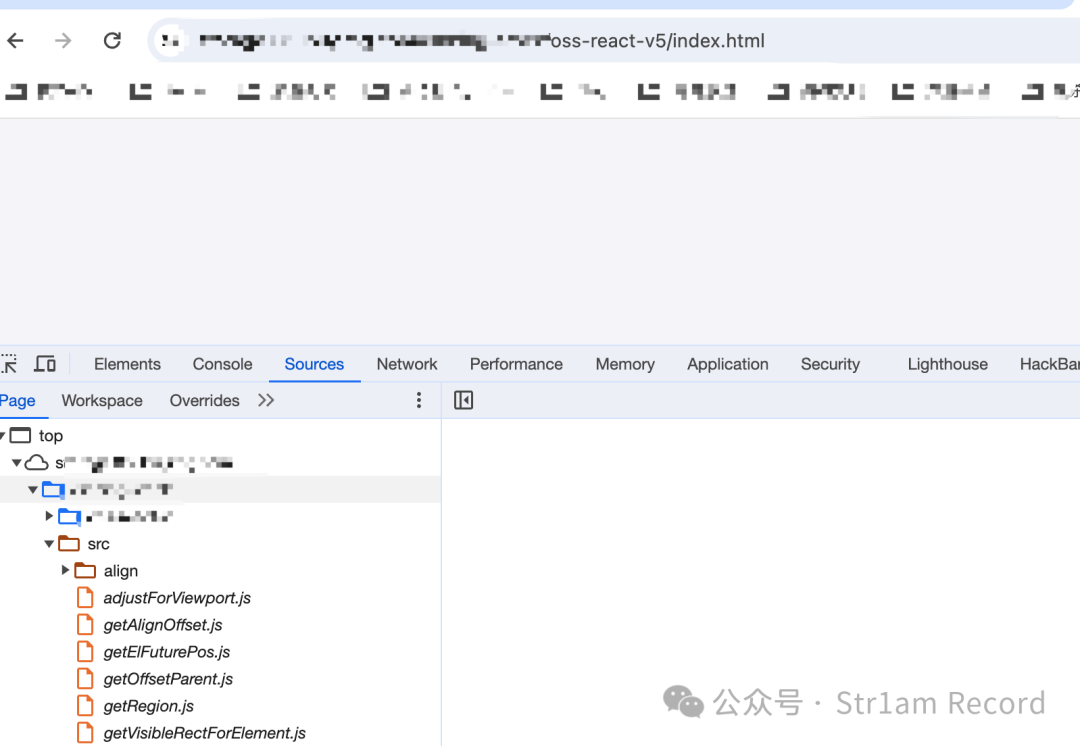Go forward with the browser forward arrow
The width and height of the screenshot is (1080, 746).
[x=63, y=41]
